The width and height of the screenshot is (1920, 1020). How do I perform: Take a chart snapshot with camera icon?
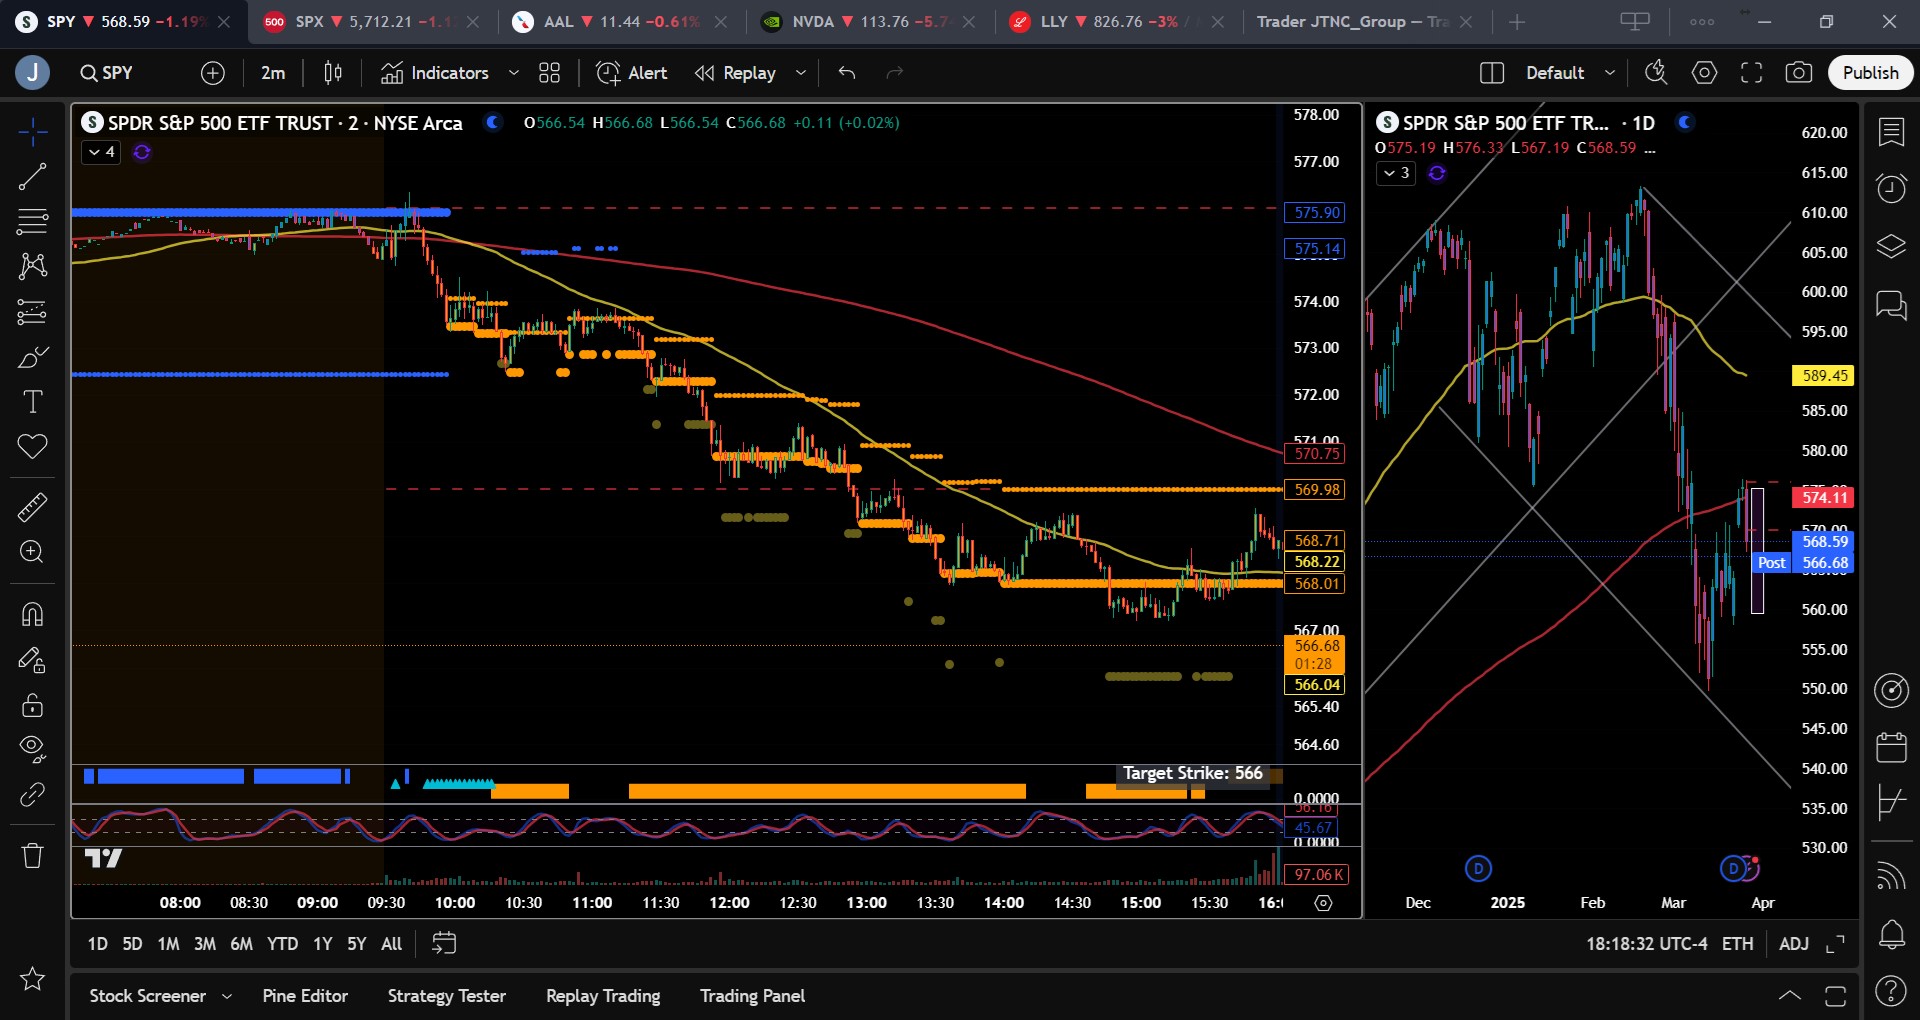[x=1798, y=73]
